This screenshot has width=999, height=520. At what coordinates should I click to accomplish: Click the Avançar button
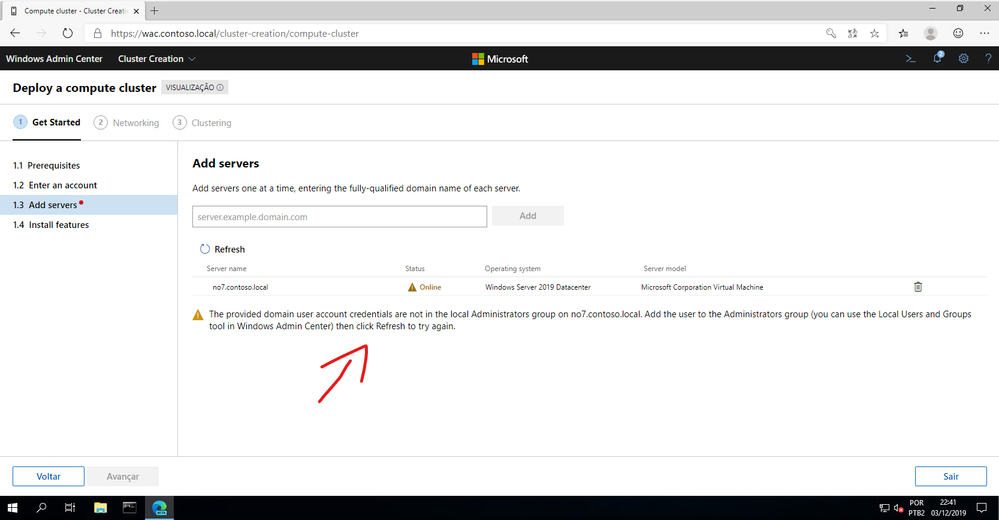[x=123, y=476]
